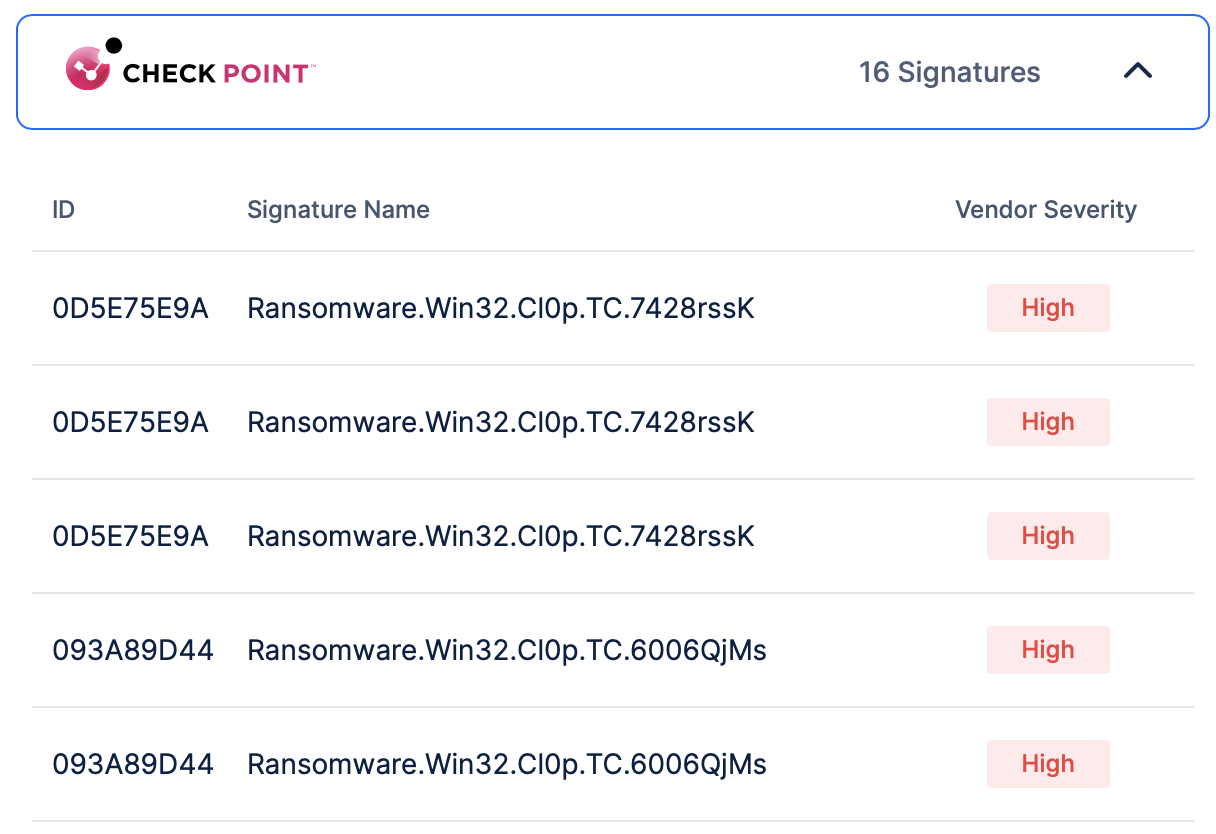
Task: Open third row's Ransomware.Win32.Cl0p.TC.7428rssK signature name
Action: 500,536
